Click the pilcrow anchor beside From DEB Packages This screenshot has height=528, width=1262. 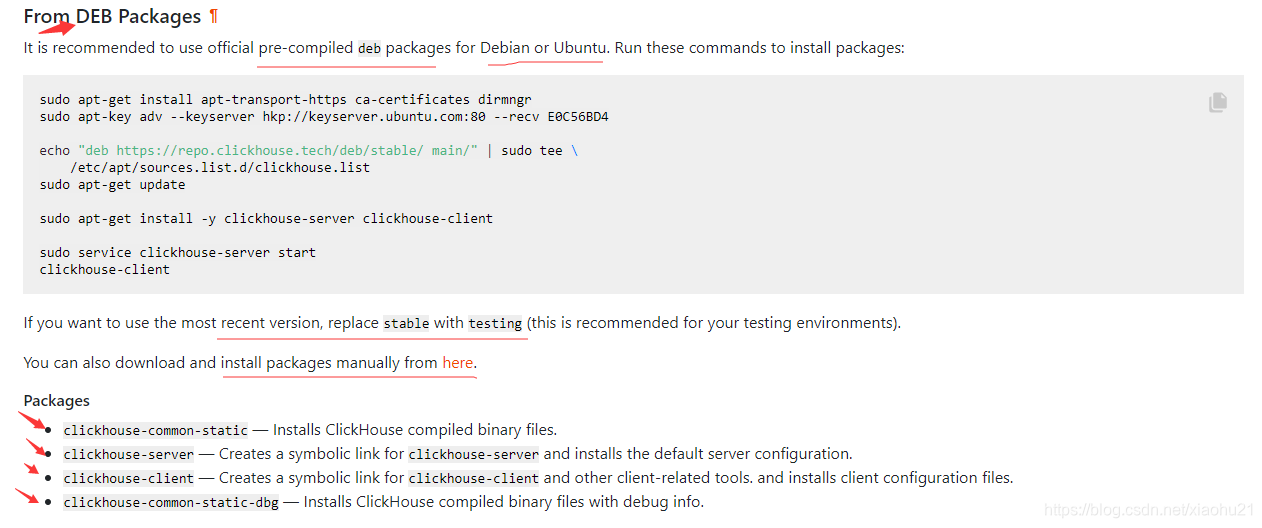click(214, 17)
